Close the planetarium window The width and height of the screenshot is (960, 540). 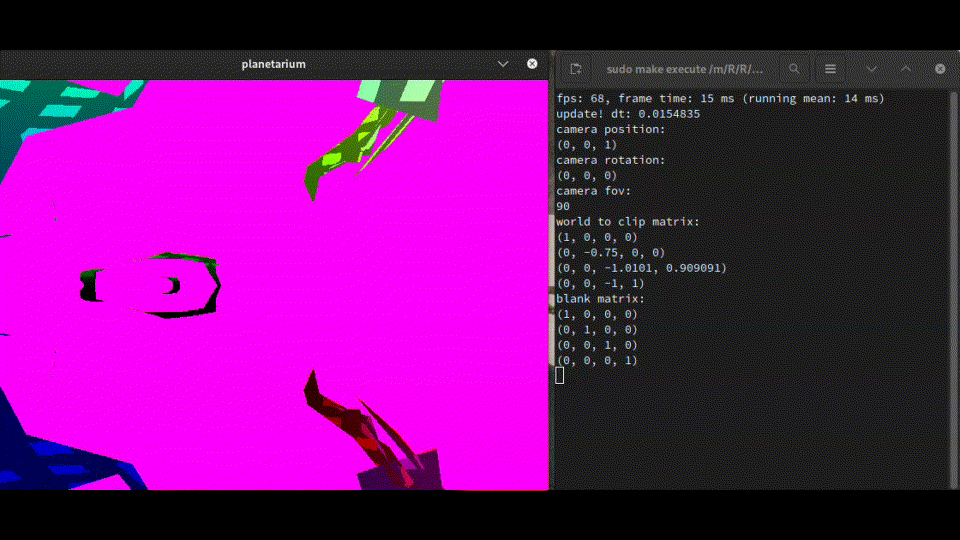531,64
